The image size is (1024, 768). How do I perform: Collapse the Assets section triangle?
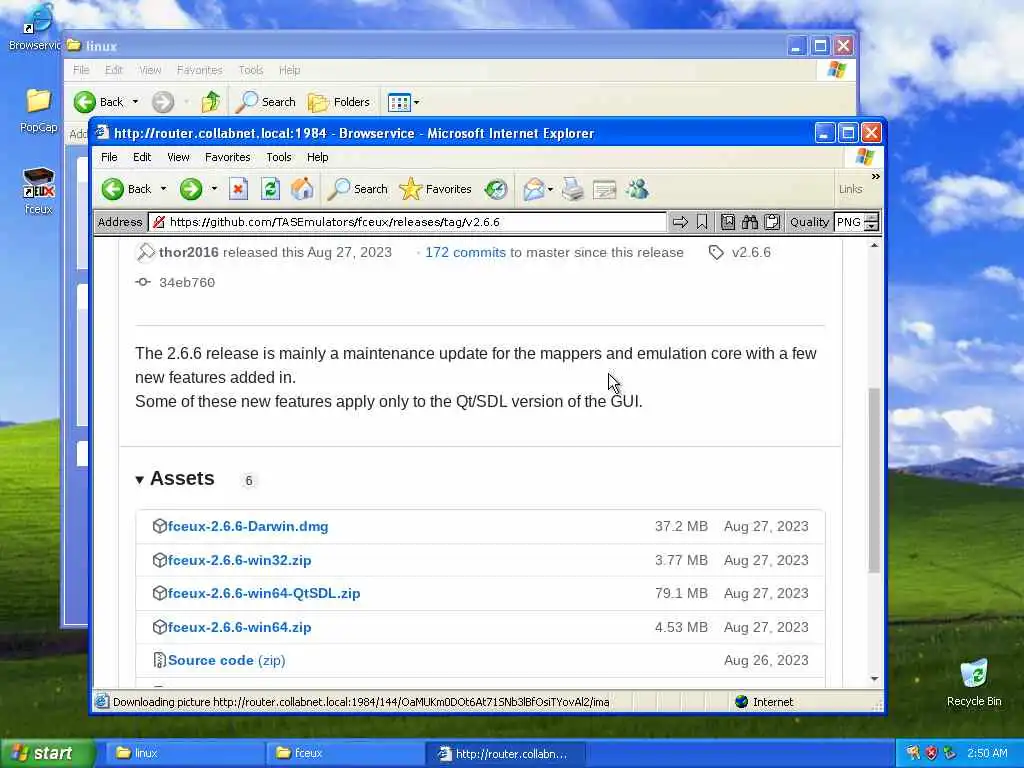(140, 480)
